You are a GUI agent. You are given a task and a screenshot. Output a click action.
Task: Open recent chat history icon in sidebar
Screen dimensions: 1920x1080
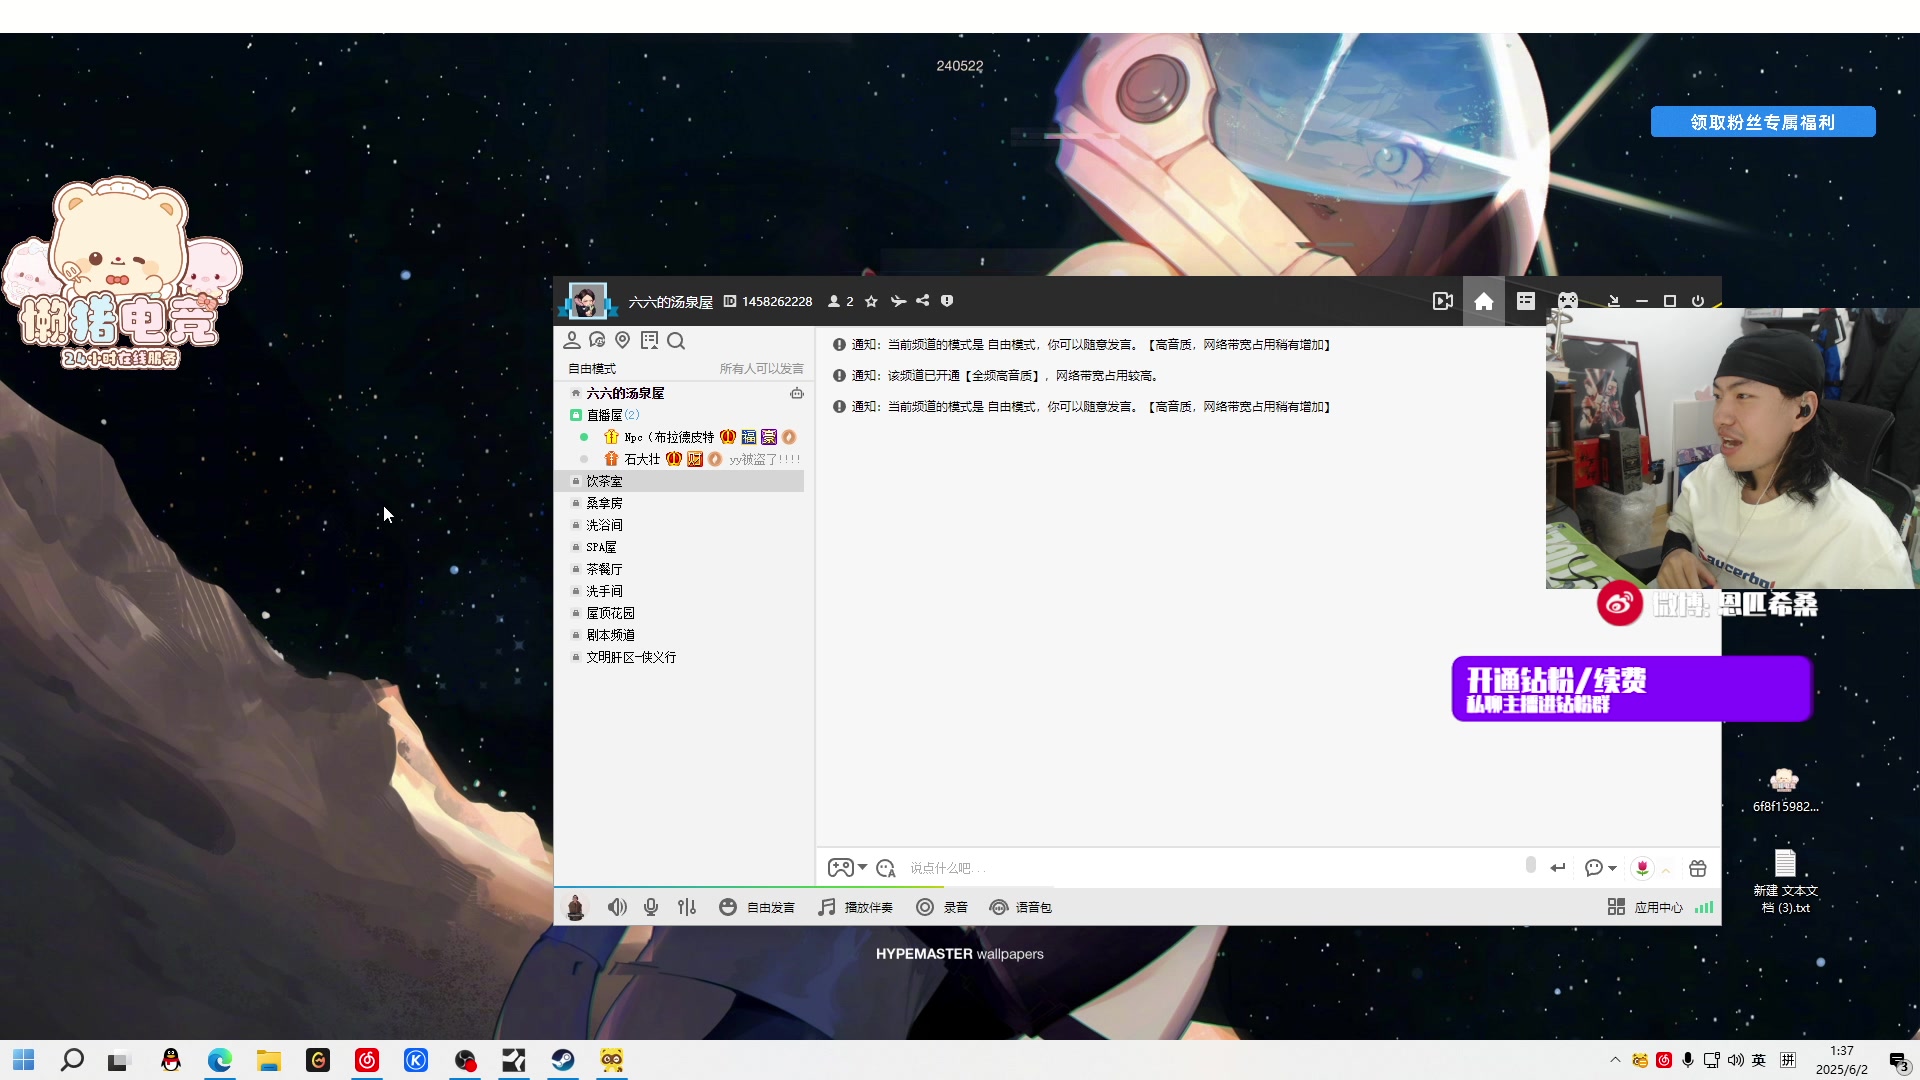coord(597,341)
